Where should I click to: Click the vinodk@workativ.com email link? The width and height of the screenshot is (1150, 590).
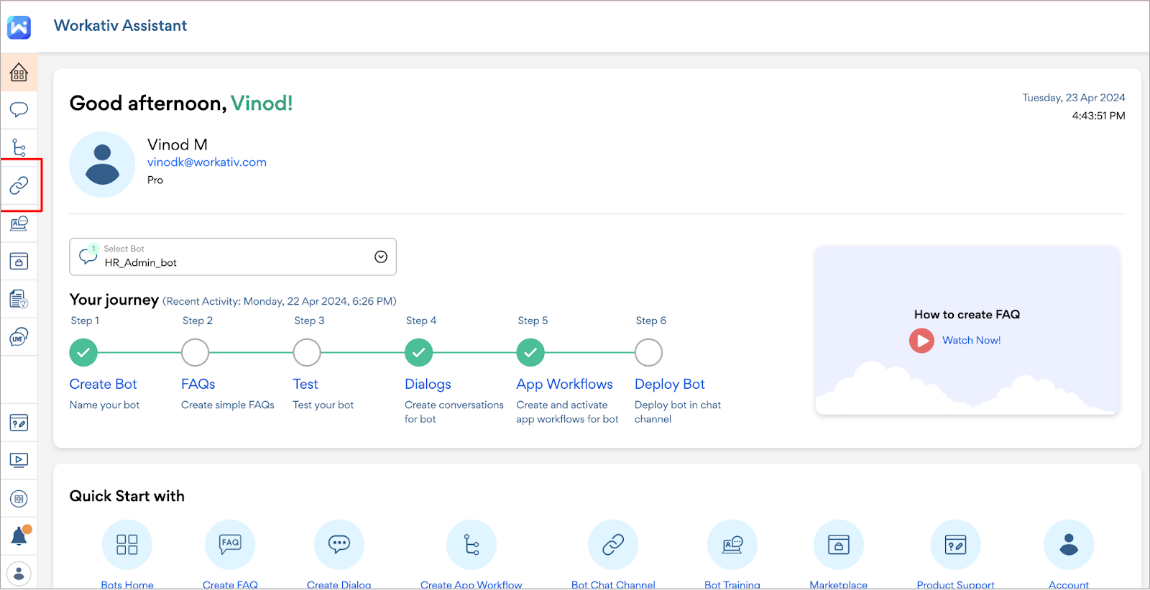click(x=207, y=162)
